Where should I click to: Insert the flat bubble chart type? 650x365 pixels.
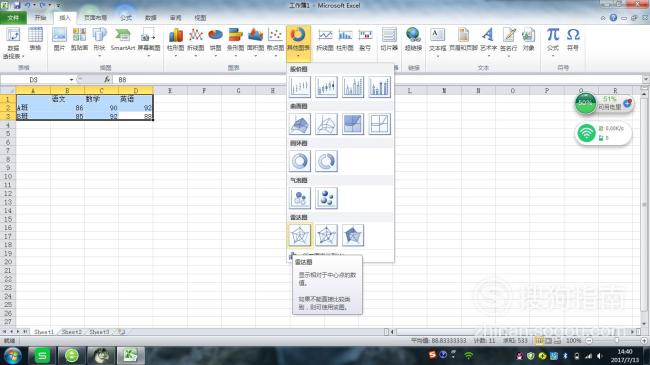pos(300,198)
